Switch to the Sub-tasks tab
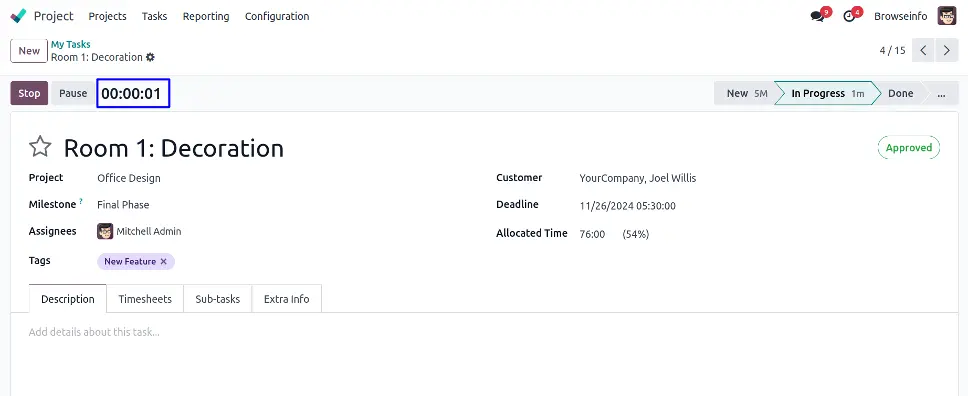Image resolution: width=968 pixels, height=396 pixels. 217,299
